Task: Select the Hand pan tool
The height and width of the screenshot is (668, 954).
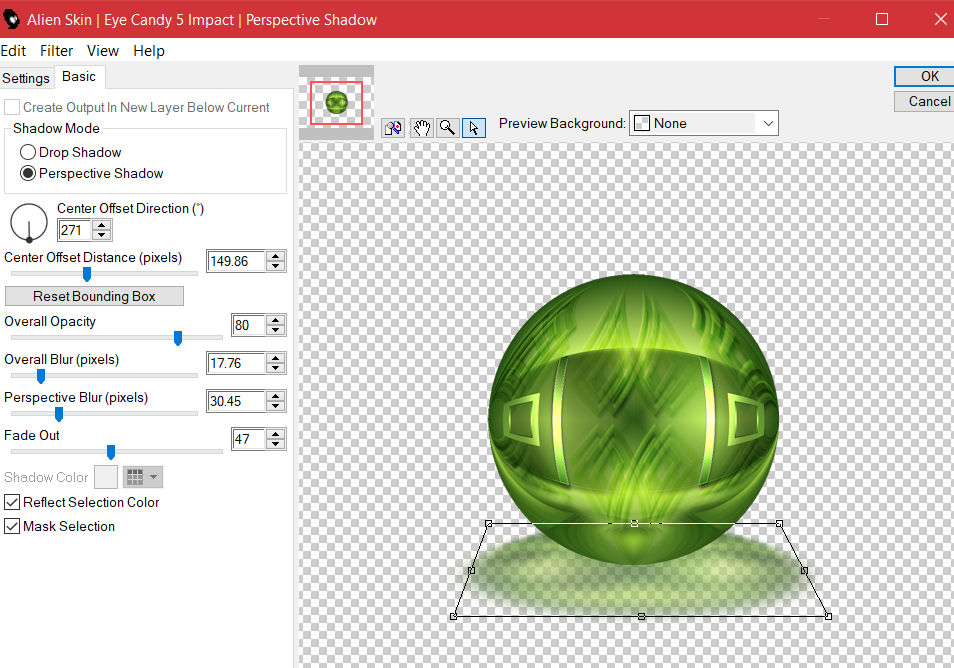Action: click(x=421, y=127)
